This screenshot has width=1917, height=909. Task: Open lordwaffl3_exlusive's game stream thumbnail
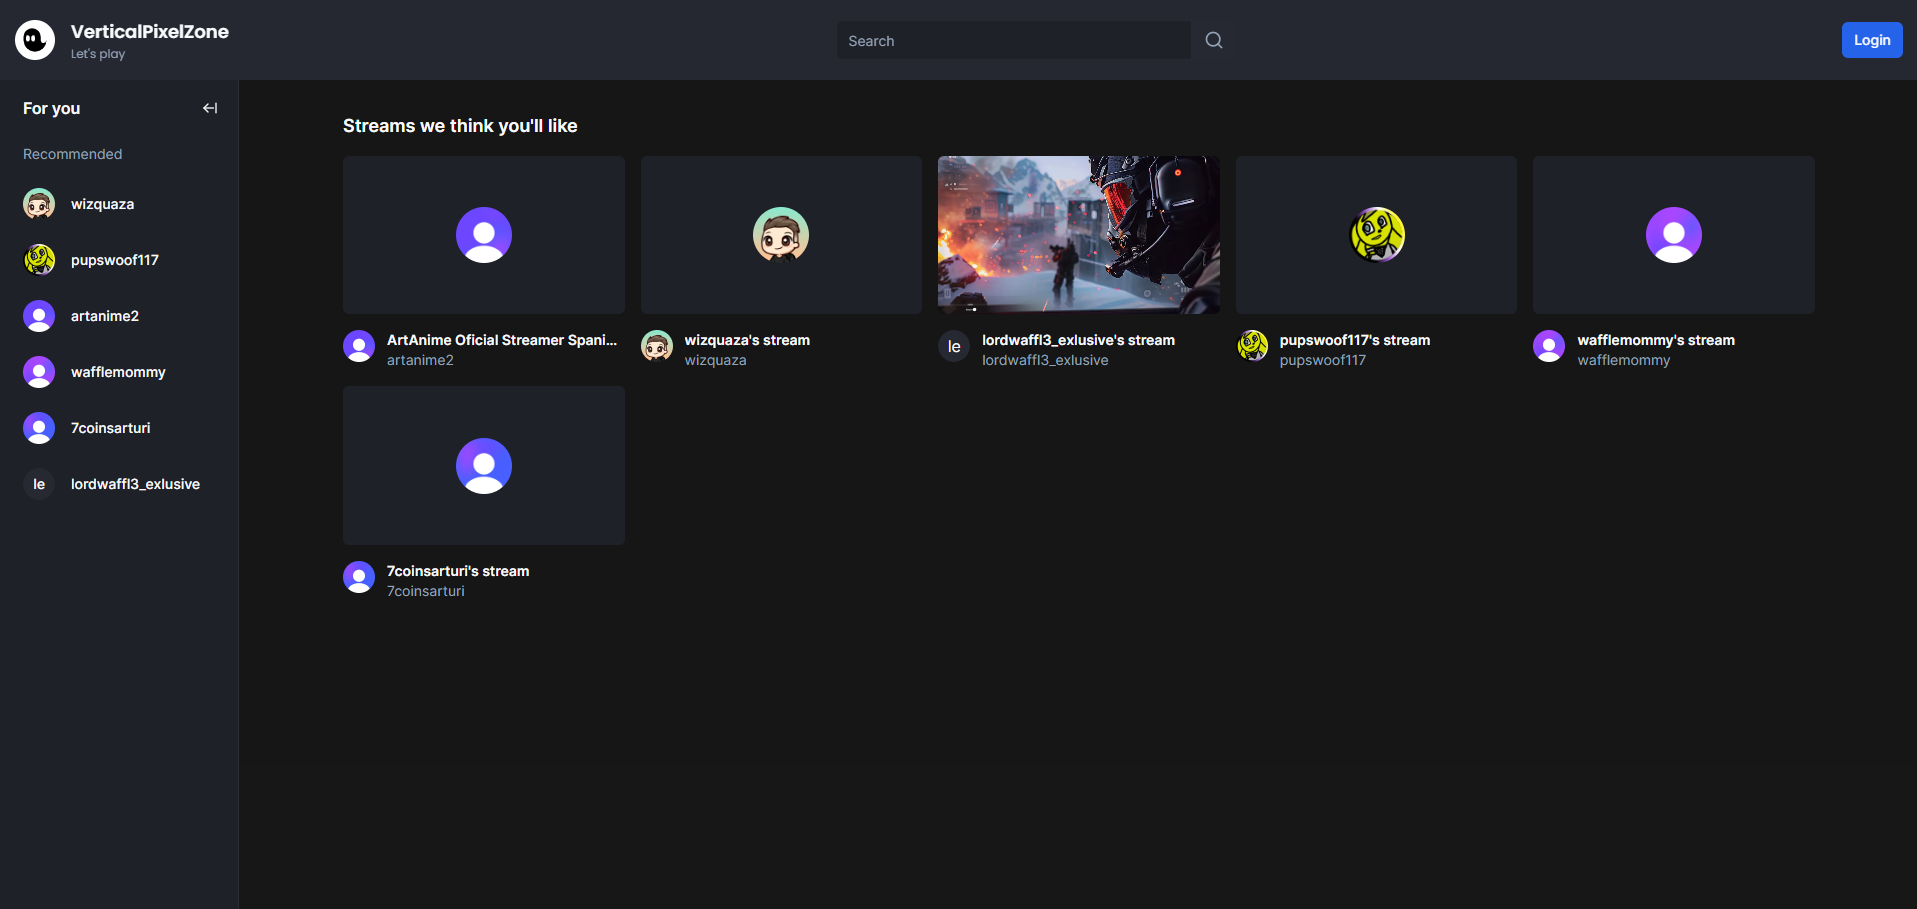1078,235
